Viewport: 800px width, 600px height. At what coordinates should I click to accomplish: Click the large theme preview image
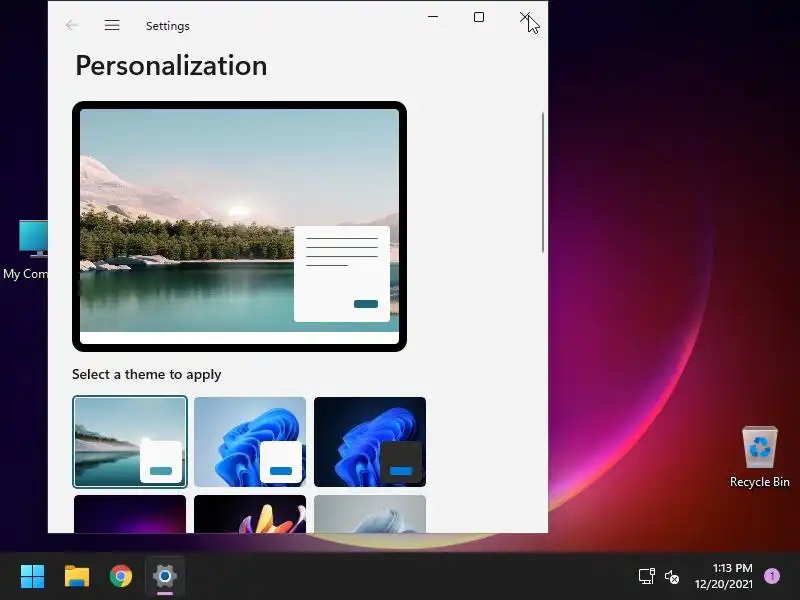tap(239, 226)
